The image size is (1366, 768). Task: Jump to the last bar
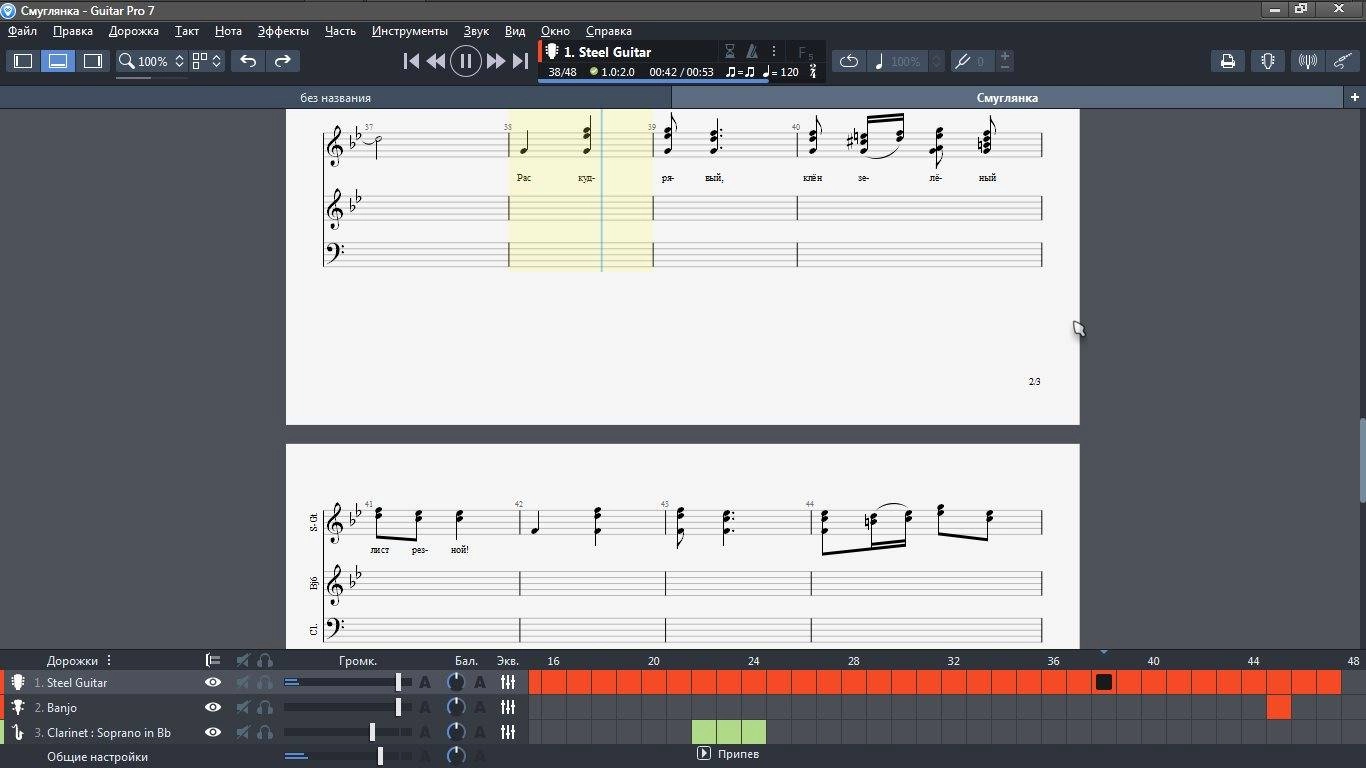(x=520, y=61)
